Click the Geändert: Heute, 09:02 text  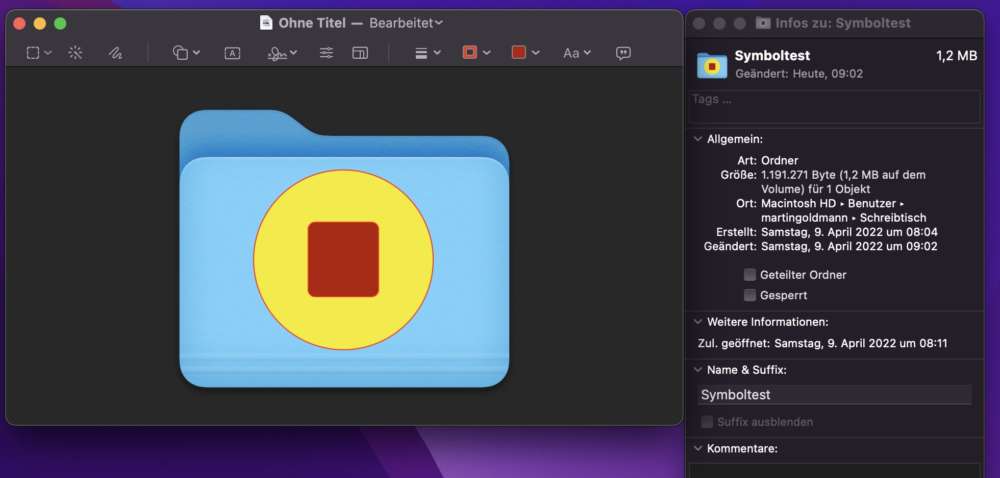(x=799, y=74)
